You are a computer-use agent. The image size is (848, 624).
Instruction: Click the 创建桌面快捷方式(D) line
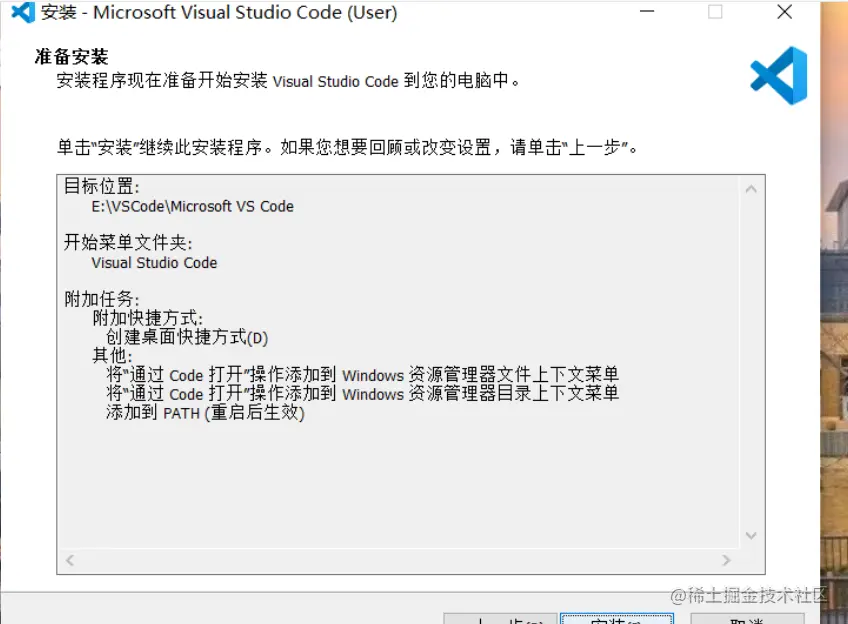187,337
